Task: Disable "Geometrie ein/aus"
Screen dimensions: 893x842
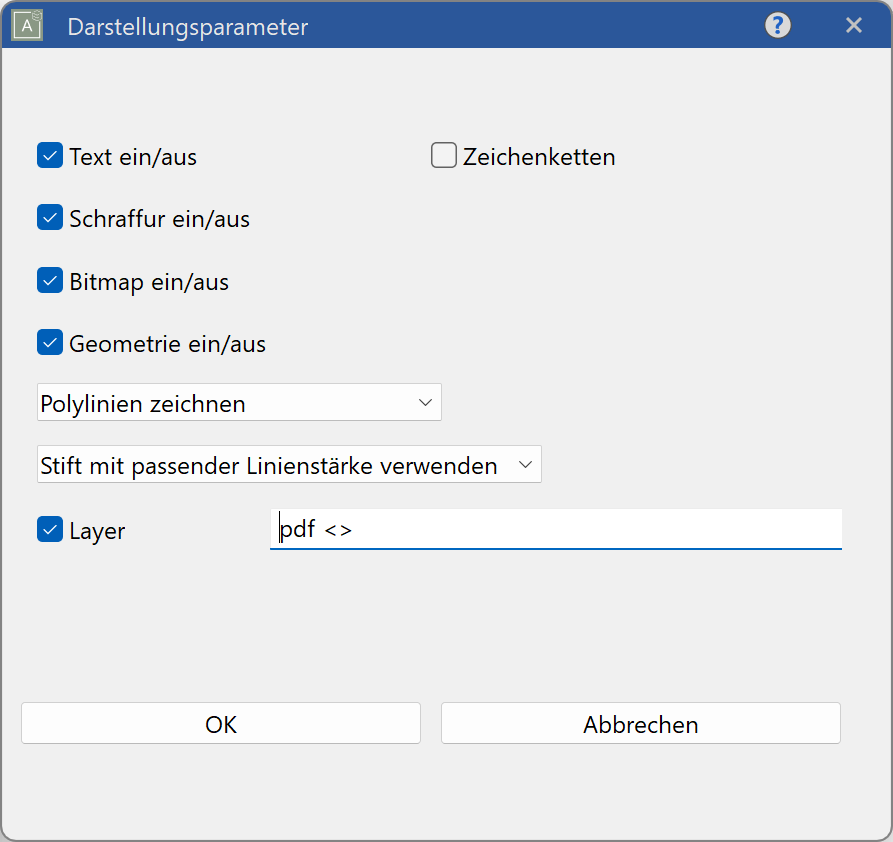Action: click(49, 342)
